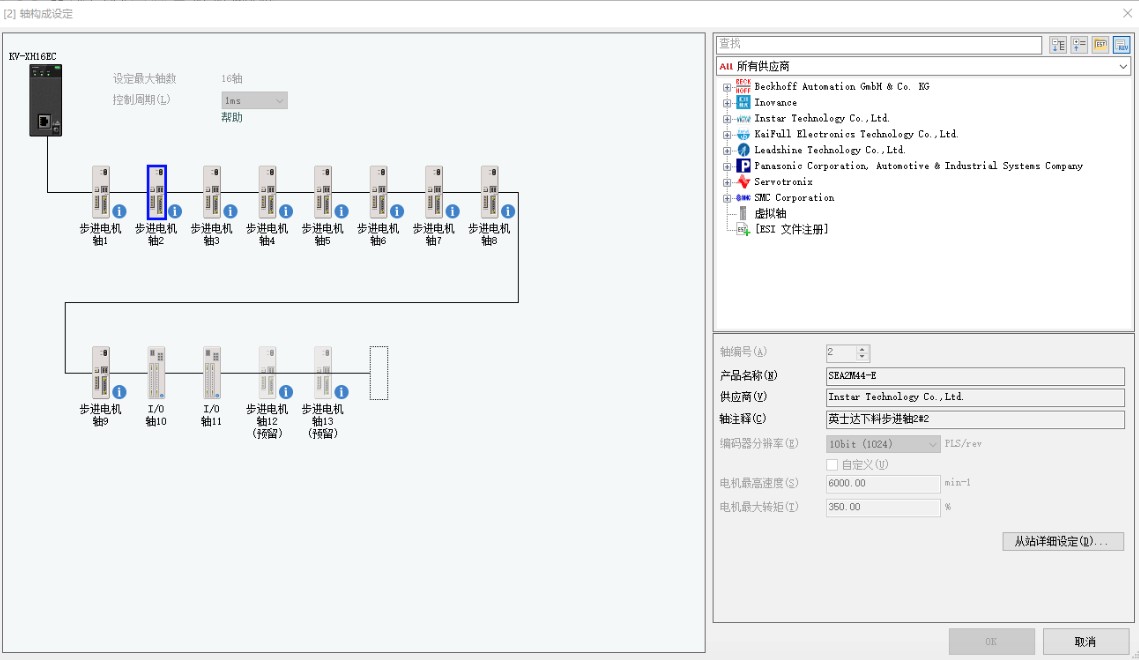Select the KV-XH16EC controller unit icon
Viewport: 1139px width, 660px height.
tap(46, 99)
